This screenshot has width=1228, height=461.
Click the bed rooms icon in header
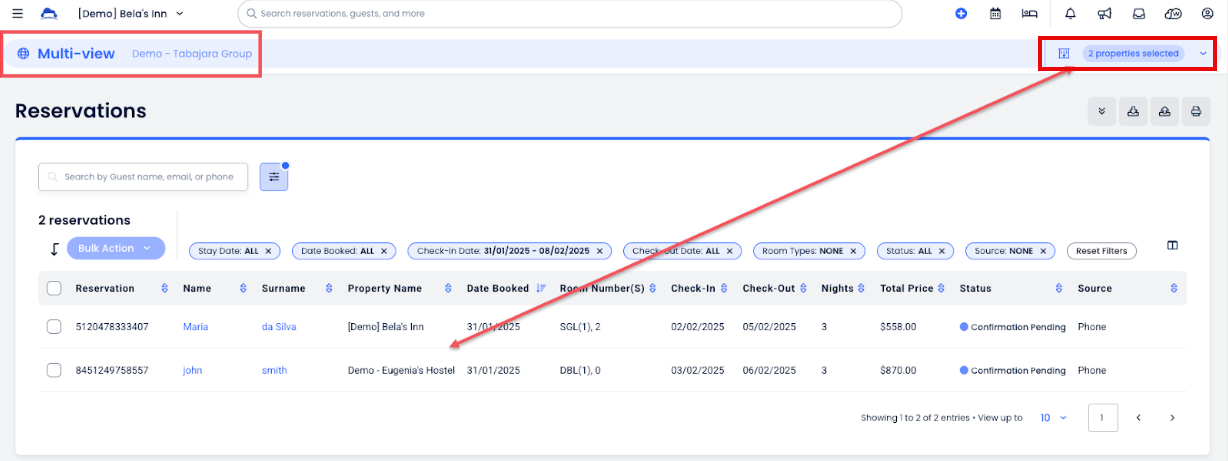coord(1029,14)
